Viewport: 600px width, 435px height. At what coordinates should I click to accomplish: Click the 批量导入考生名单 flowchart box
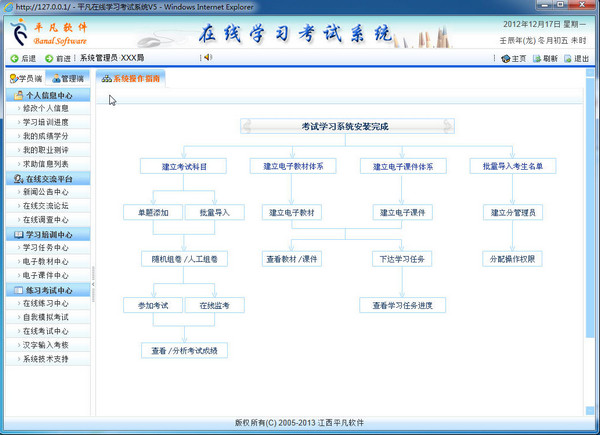(x=512, y=166)
